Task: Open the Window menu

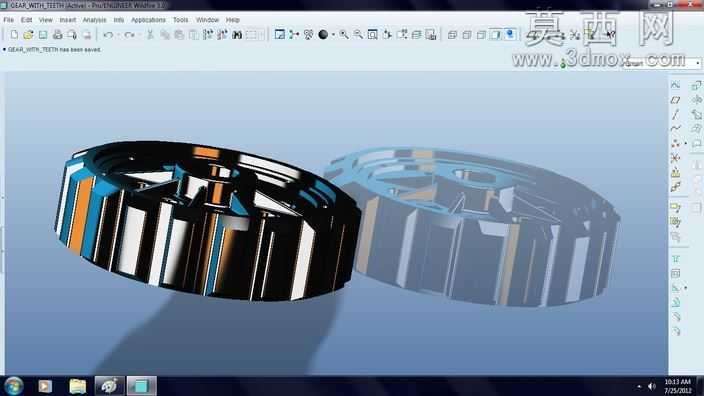Action: 207,20
